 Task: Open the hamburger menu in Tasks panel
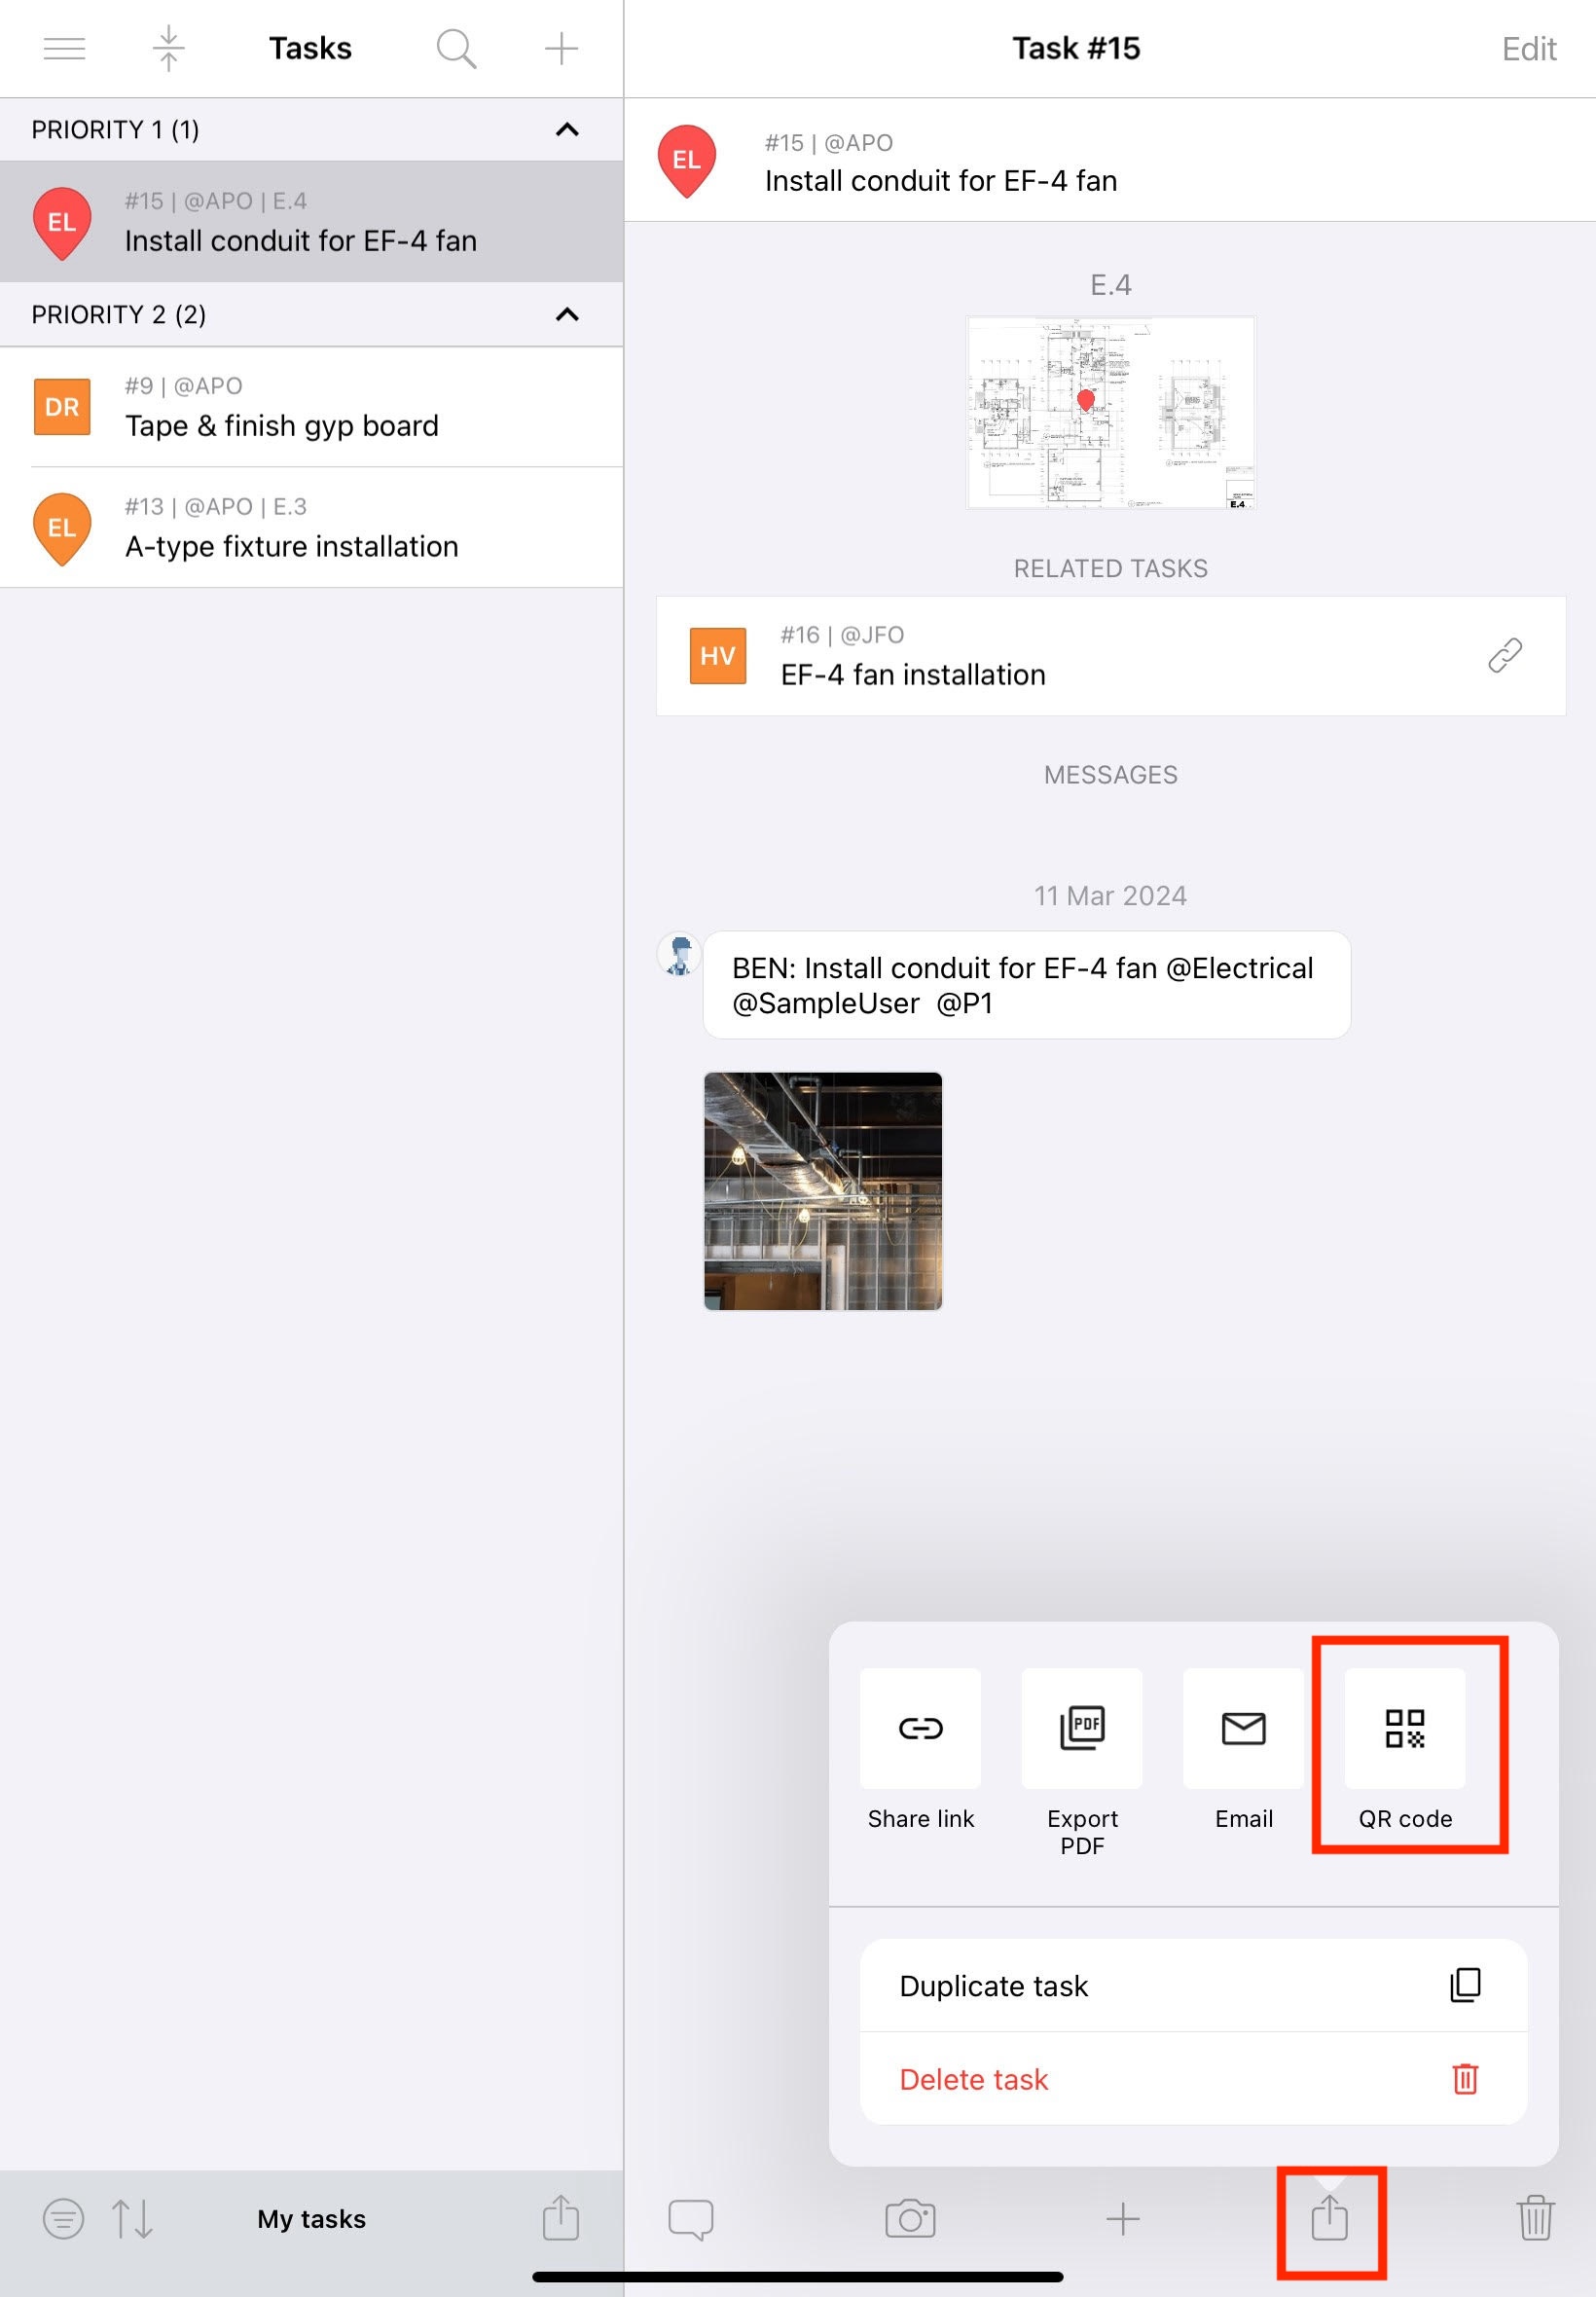[x=64, y=48]
